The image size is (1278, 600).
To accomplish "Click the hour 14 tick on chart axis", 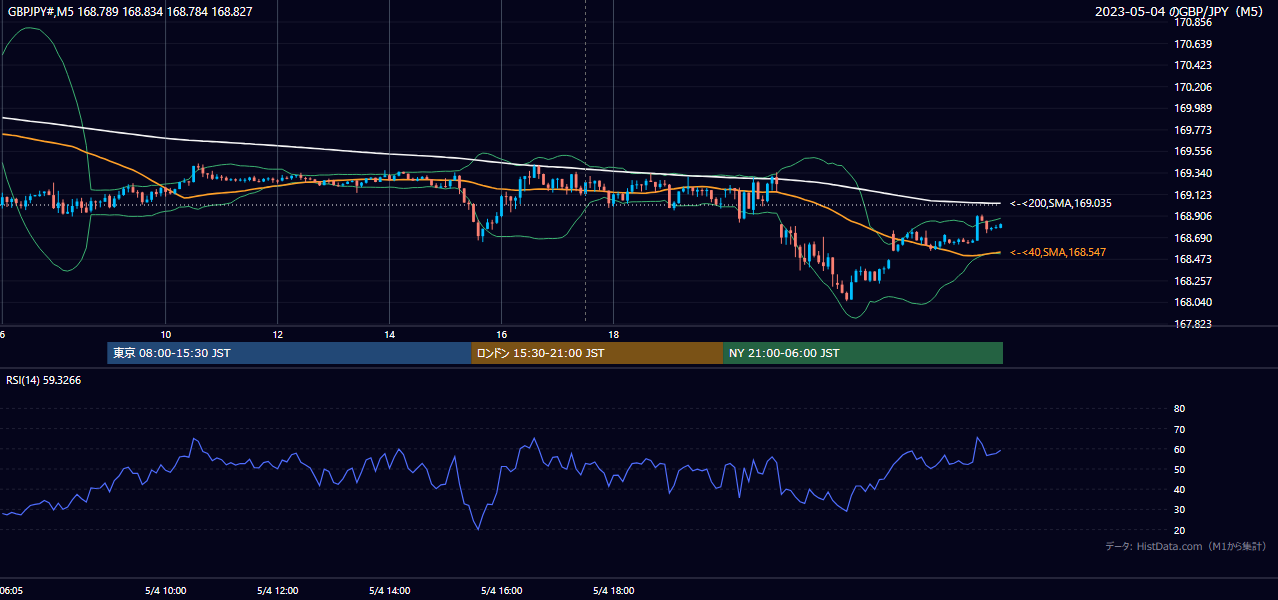I will 389,334.
